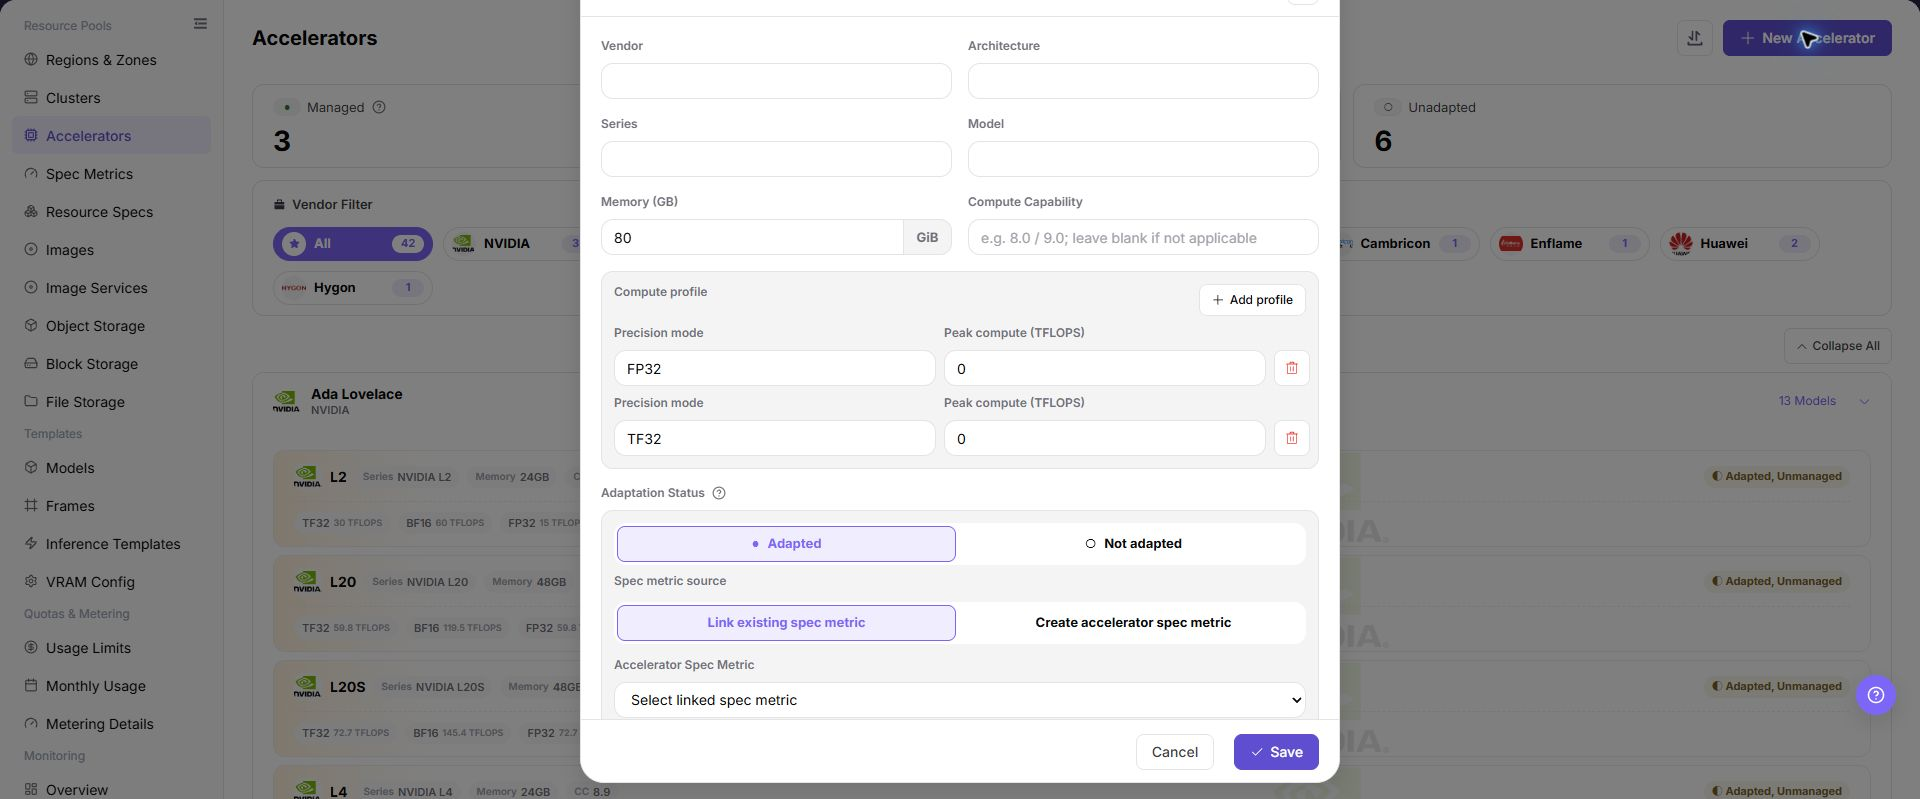Screen dimensions: 1920x799
Task: Select Accelerators sidebar item
Action: [111, 136]
